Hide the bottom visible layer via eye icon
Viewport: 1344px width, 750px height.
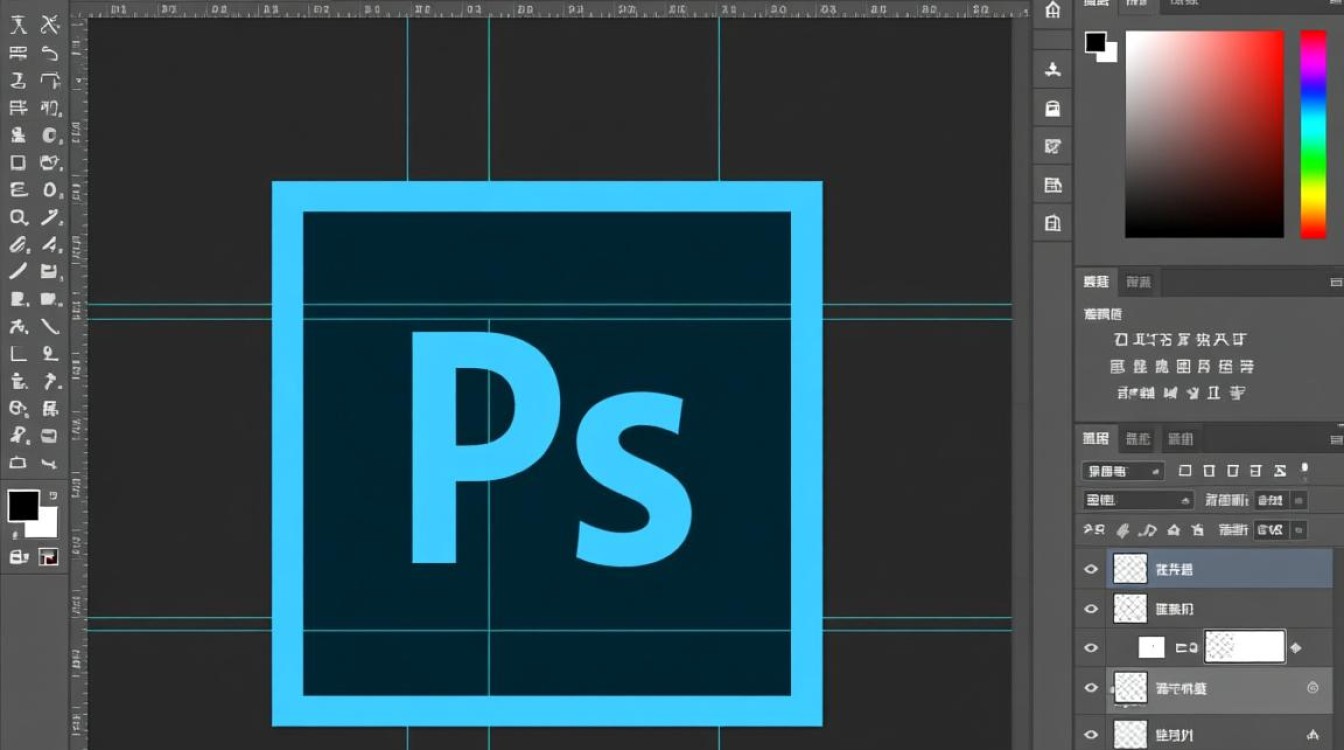click(1091, 734)
